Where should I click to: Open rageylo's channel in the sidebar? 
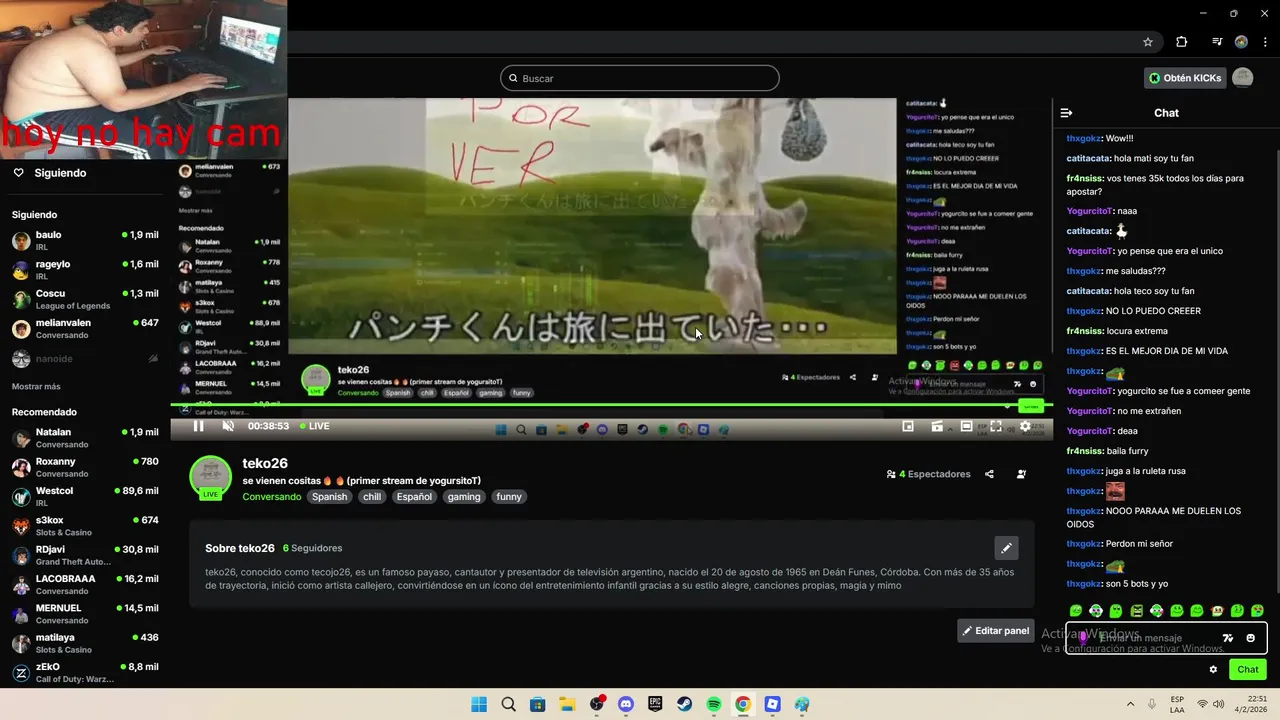(85, 270)
